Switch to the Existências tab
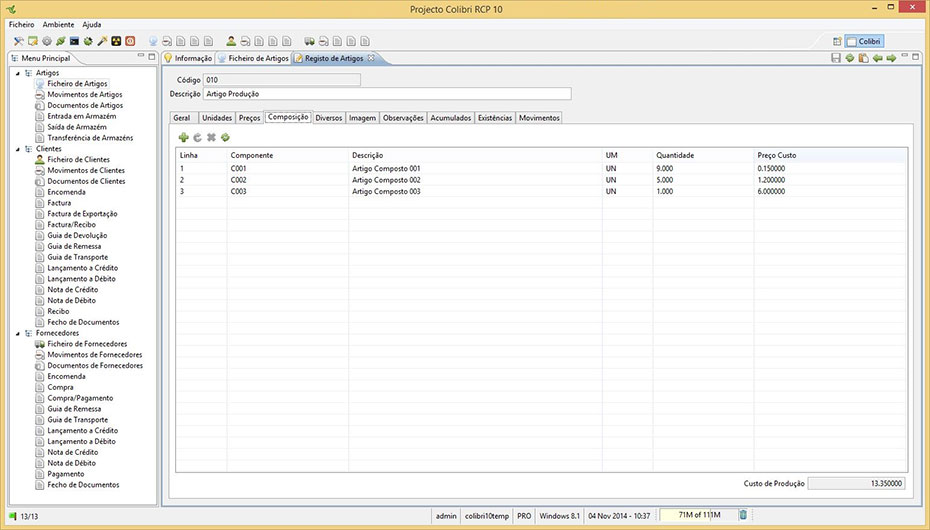This screenshot has width=930, height=530. point(495,118)
